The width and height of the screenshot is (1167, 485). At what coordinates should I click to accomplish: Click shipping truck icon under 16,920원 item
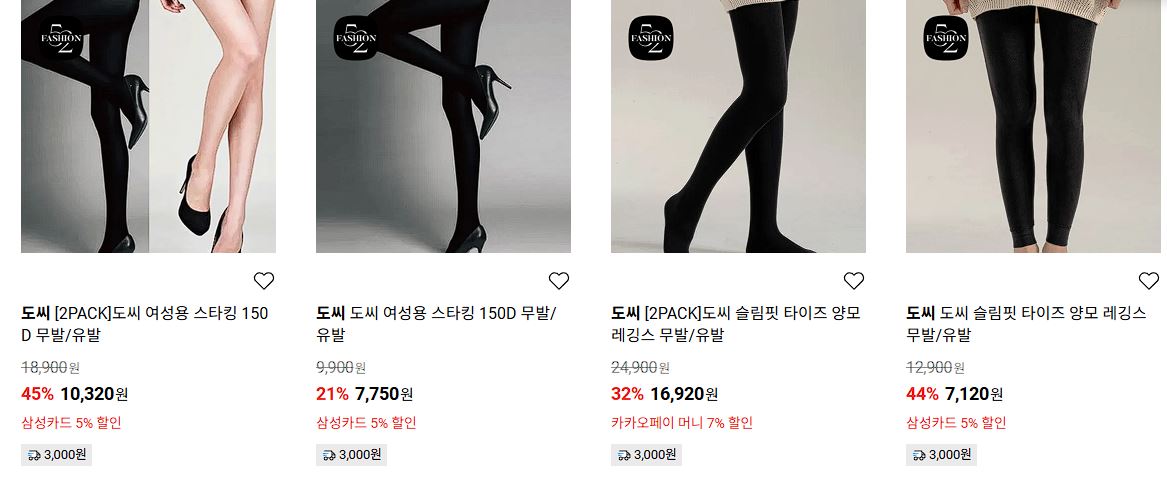(624, 455)
